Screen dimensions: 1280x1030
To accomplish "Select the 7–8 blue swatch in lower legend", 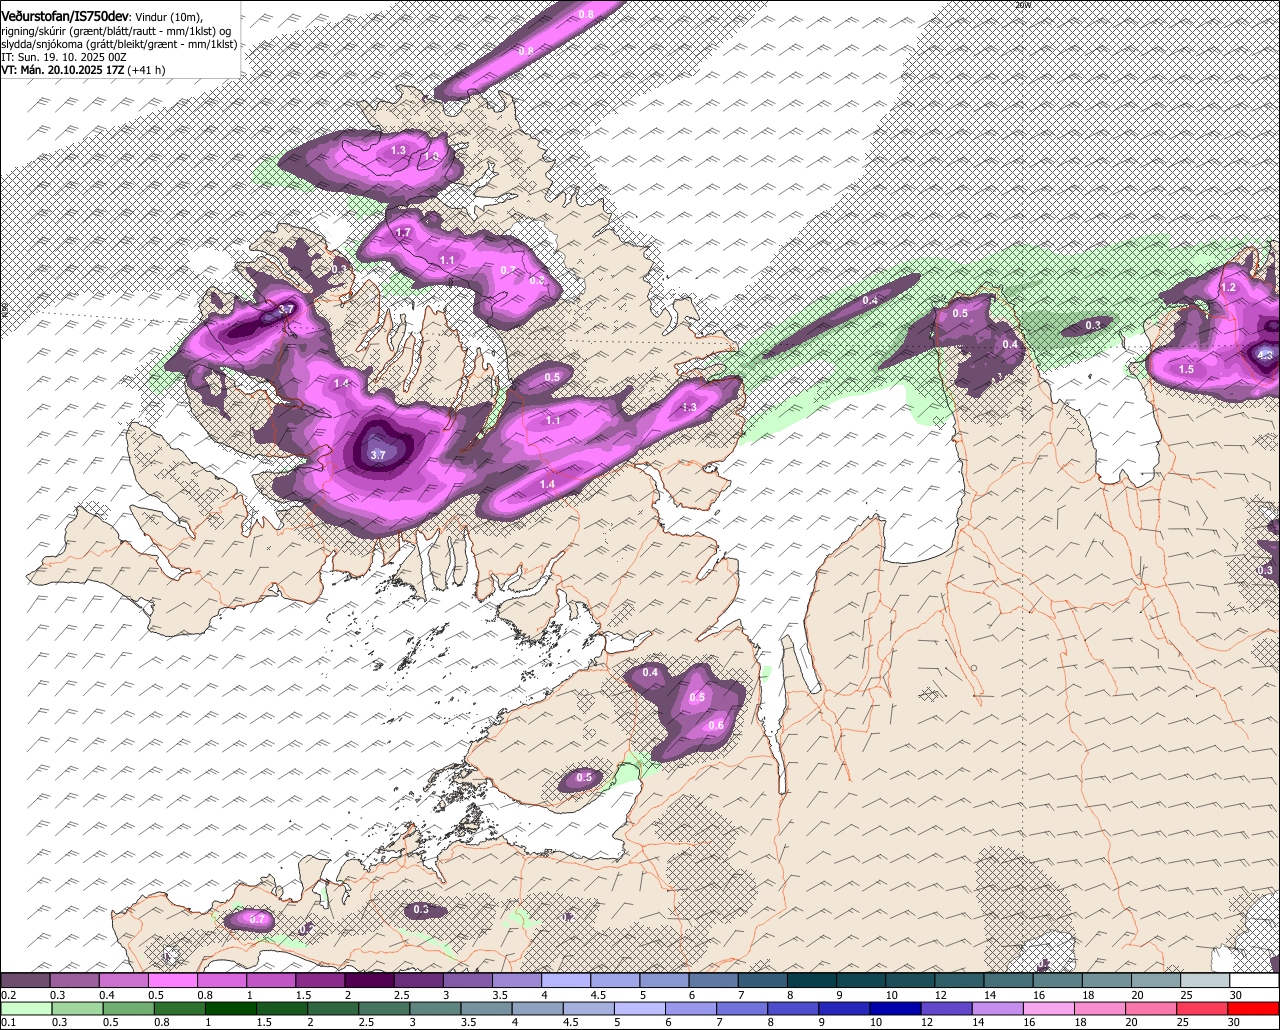I will [x=743, y=1007].
